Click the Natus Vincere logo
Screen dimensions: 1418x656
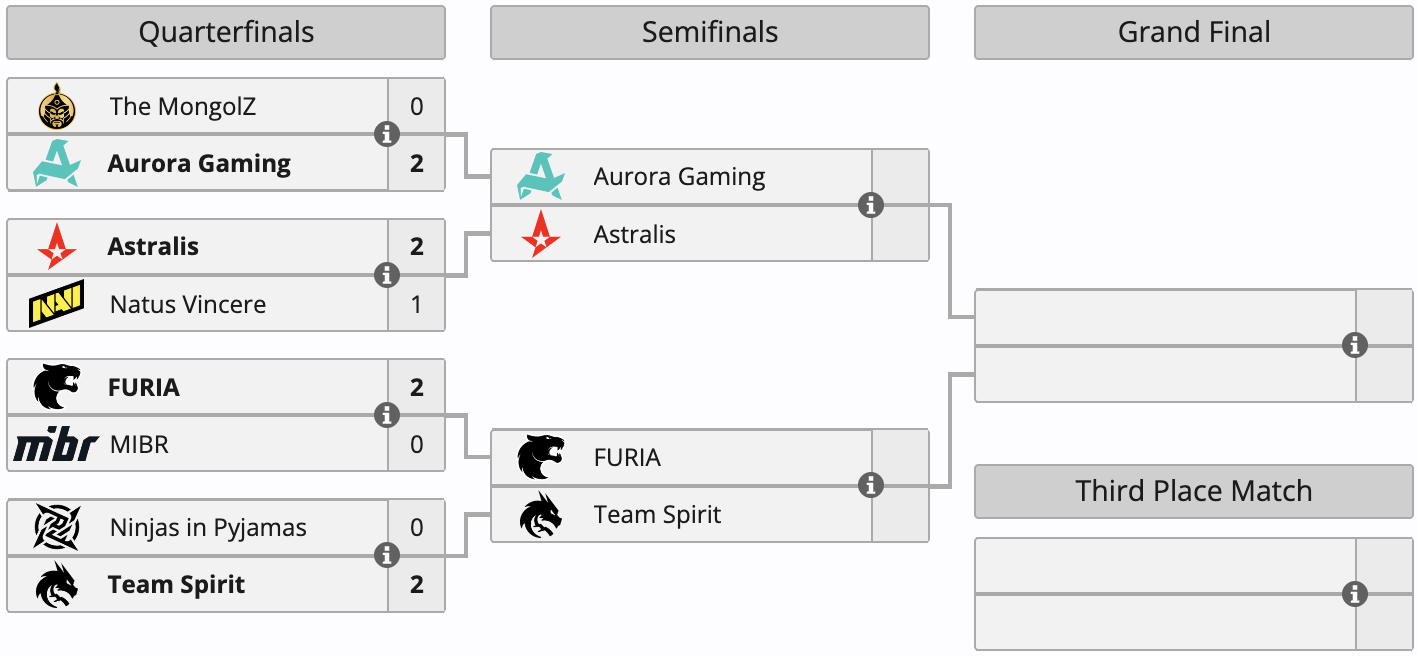(x=57, y=304)
